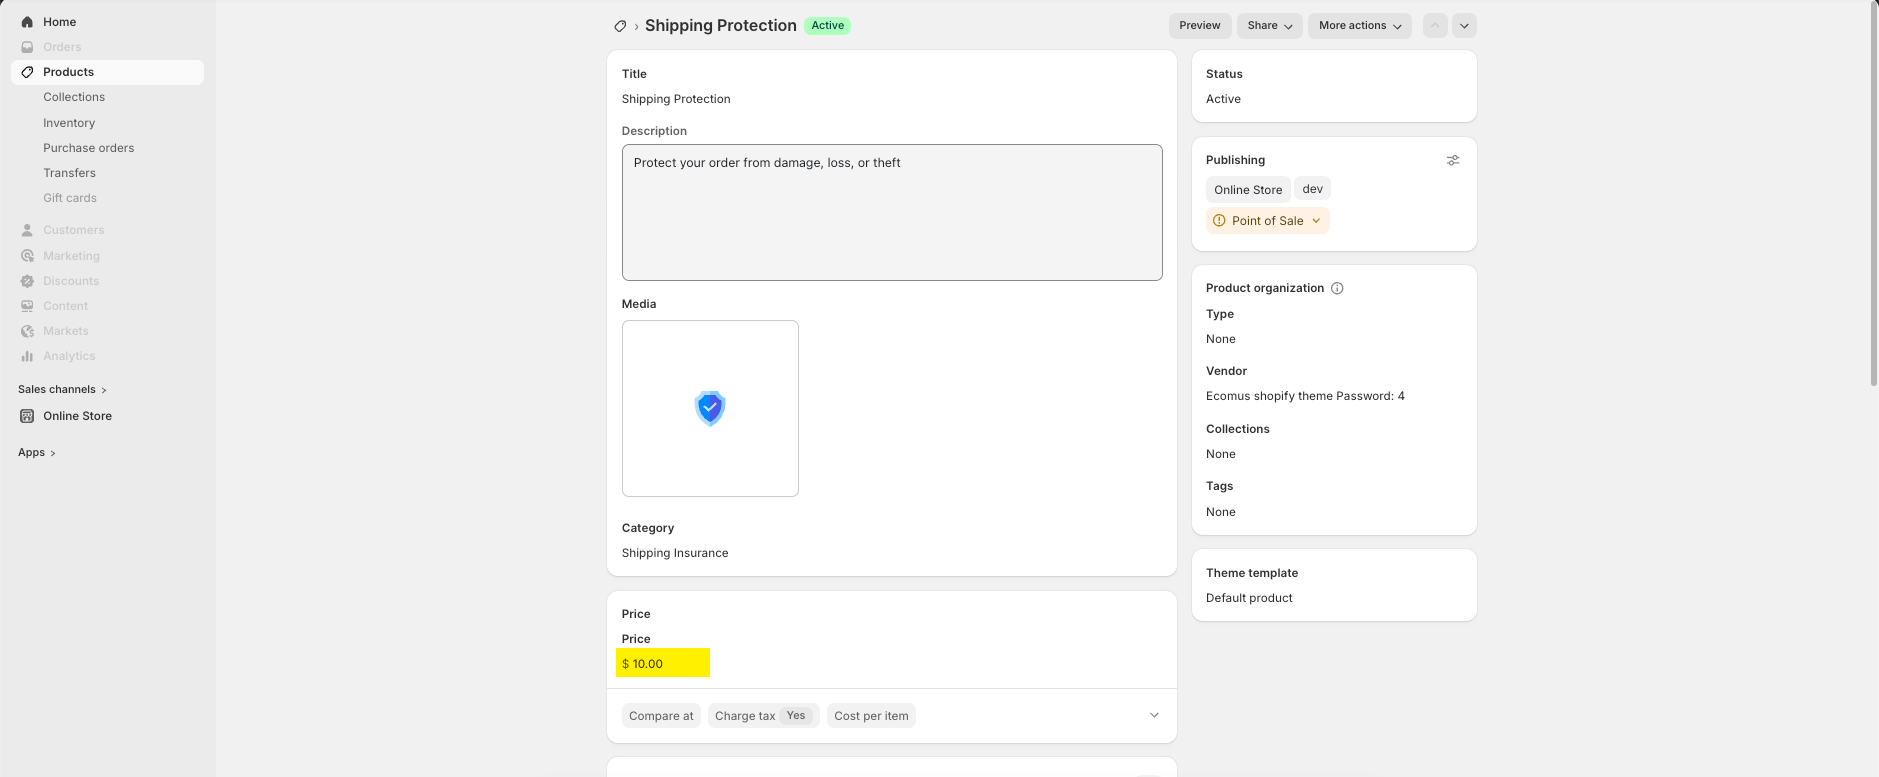Open the More actions dropdown
This screenshot has height=777, width=1879.
(1359, 26)
